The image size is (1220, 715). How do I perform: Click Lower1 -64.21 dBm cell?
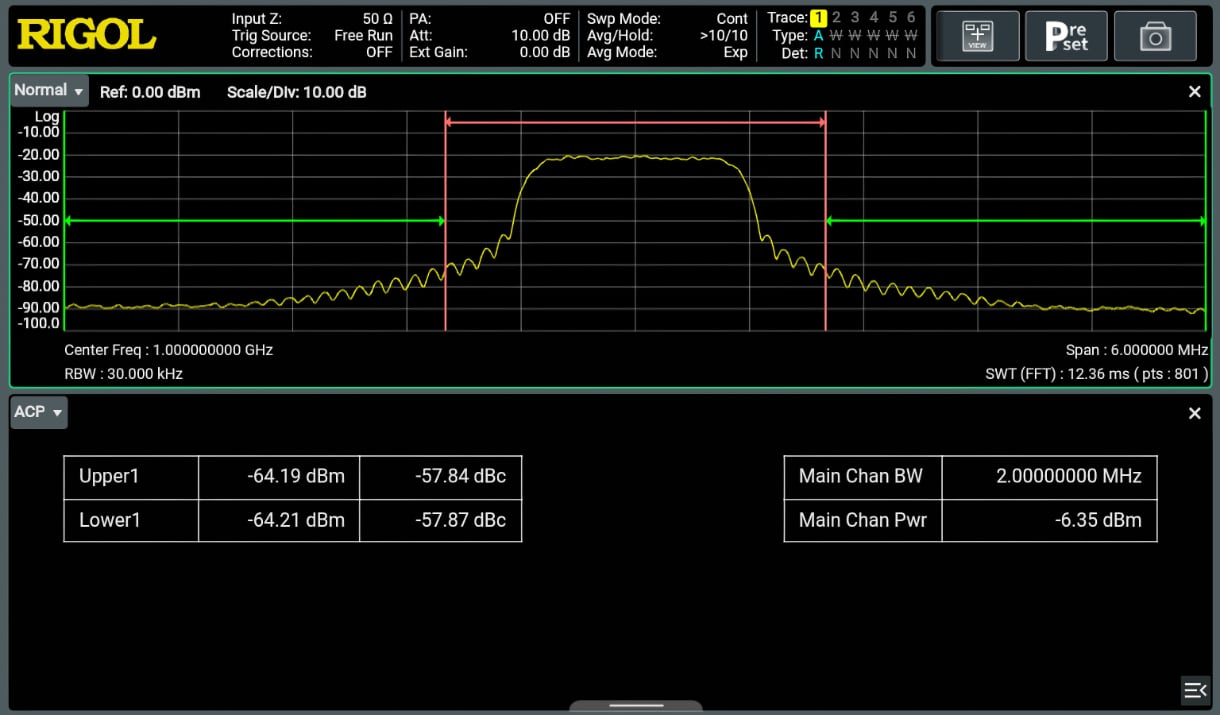click(279, 520)
